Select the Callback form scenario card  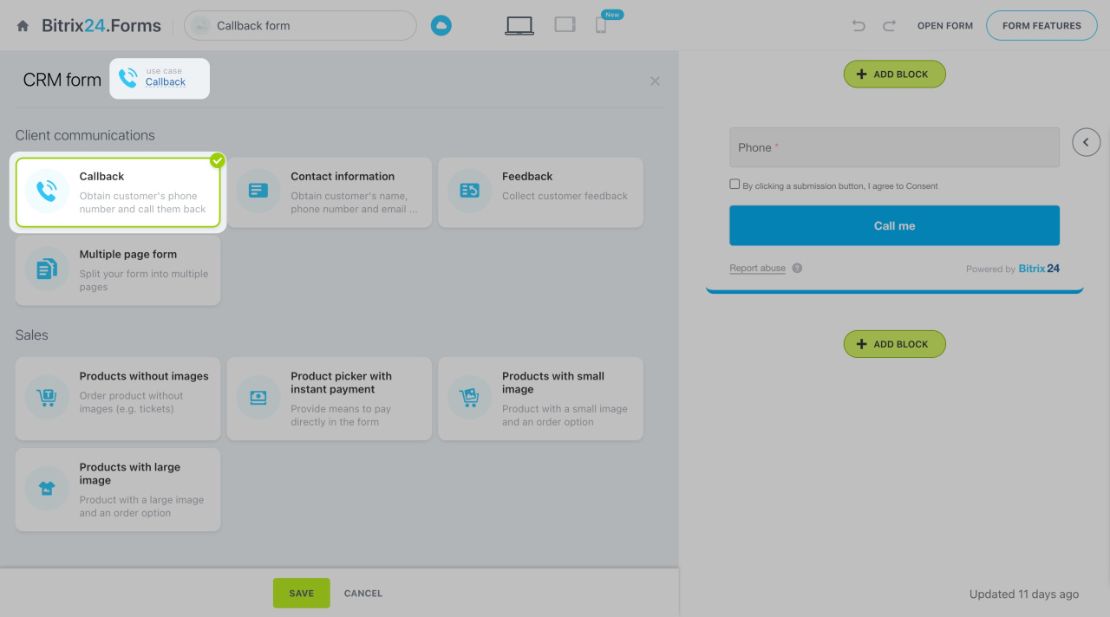pos(118,192)
